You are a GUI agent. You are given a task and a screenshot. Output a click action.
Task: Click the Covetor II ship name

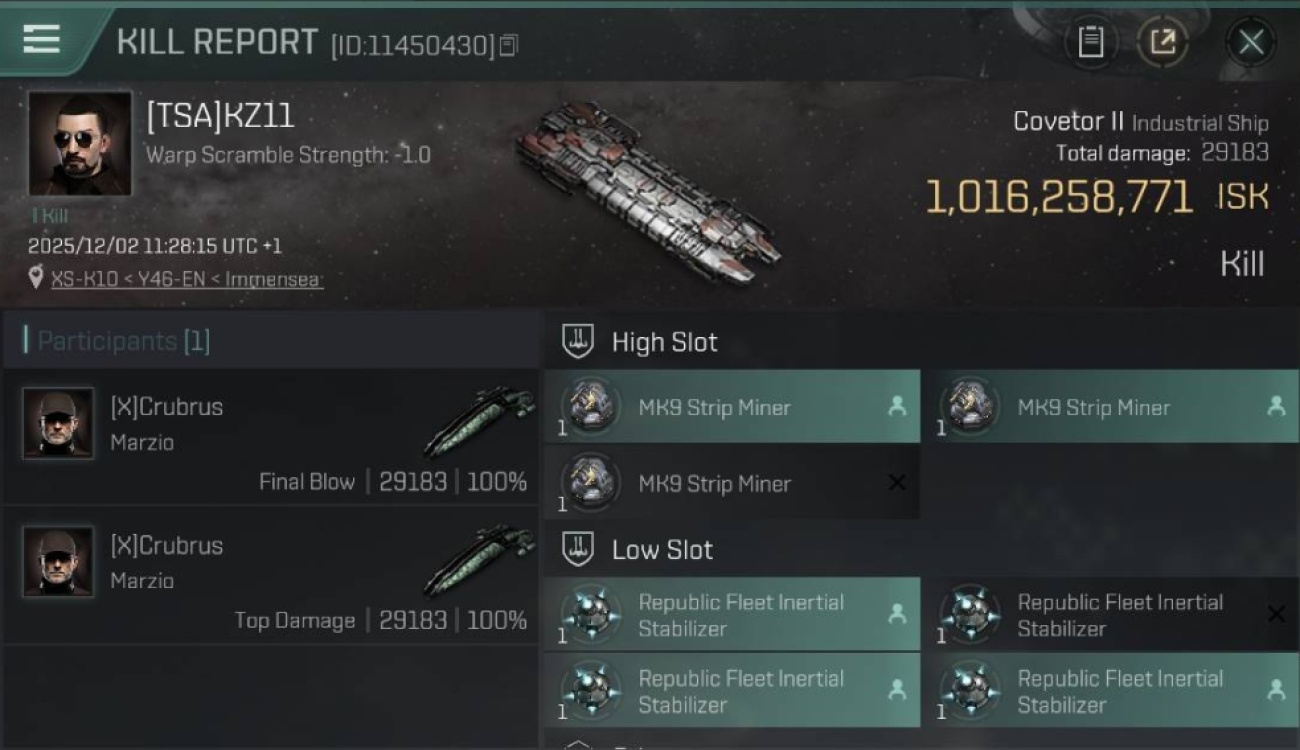(x=1068, y=122)
